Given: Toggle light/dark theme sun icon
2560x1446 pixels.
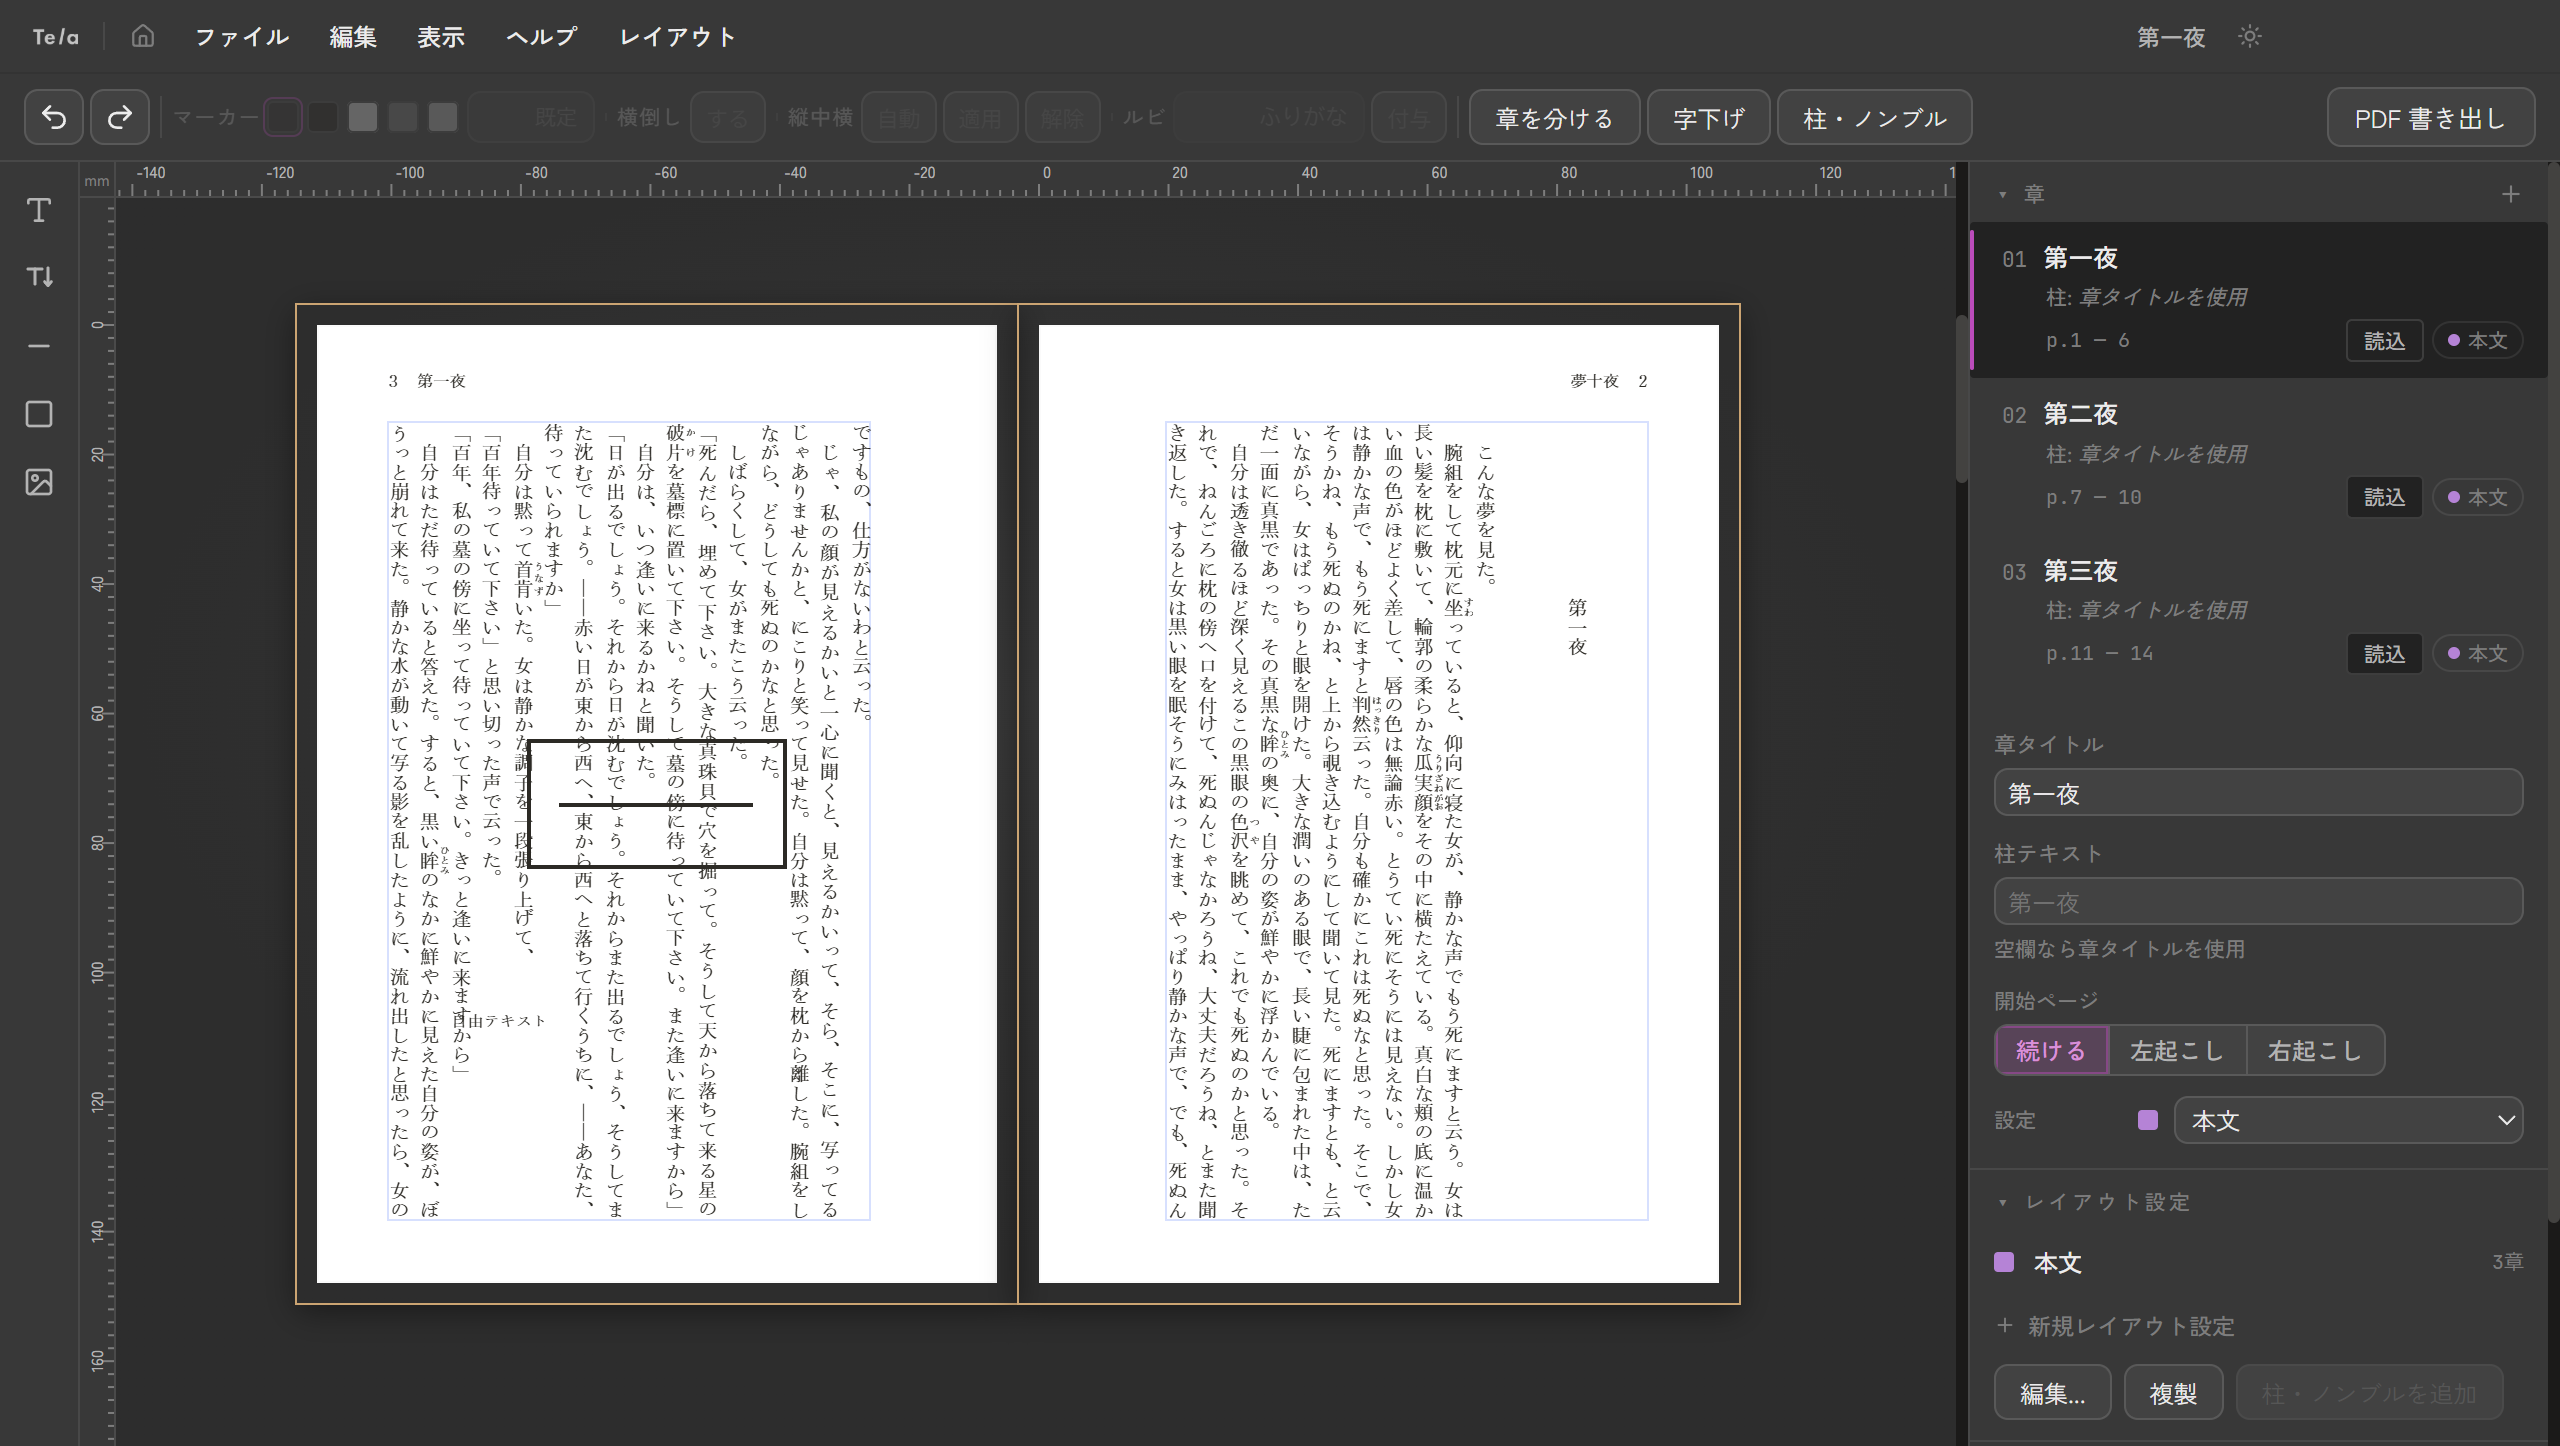Looking at the screenshot, I should (2249, 37).
